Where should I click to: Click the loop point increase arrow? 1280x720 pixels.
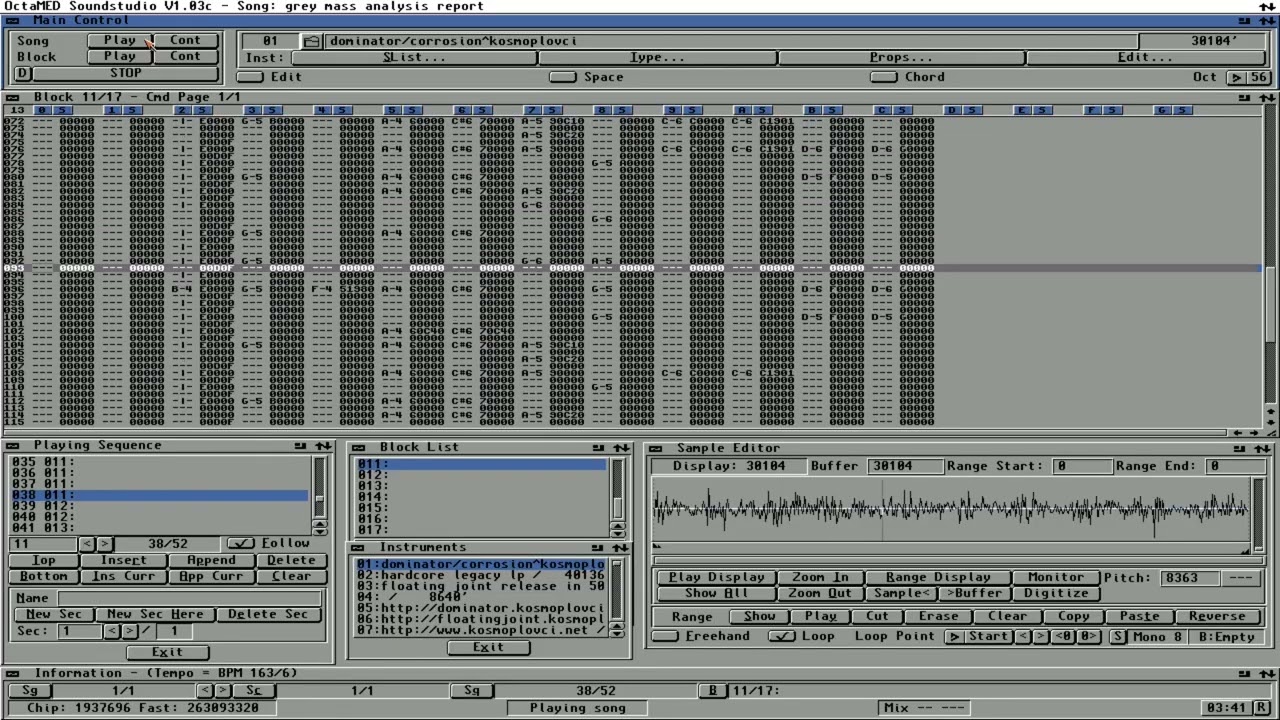point(1041,637)
